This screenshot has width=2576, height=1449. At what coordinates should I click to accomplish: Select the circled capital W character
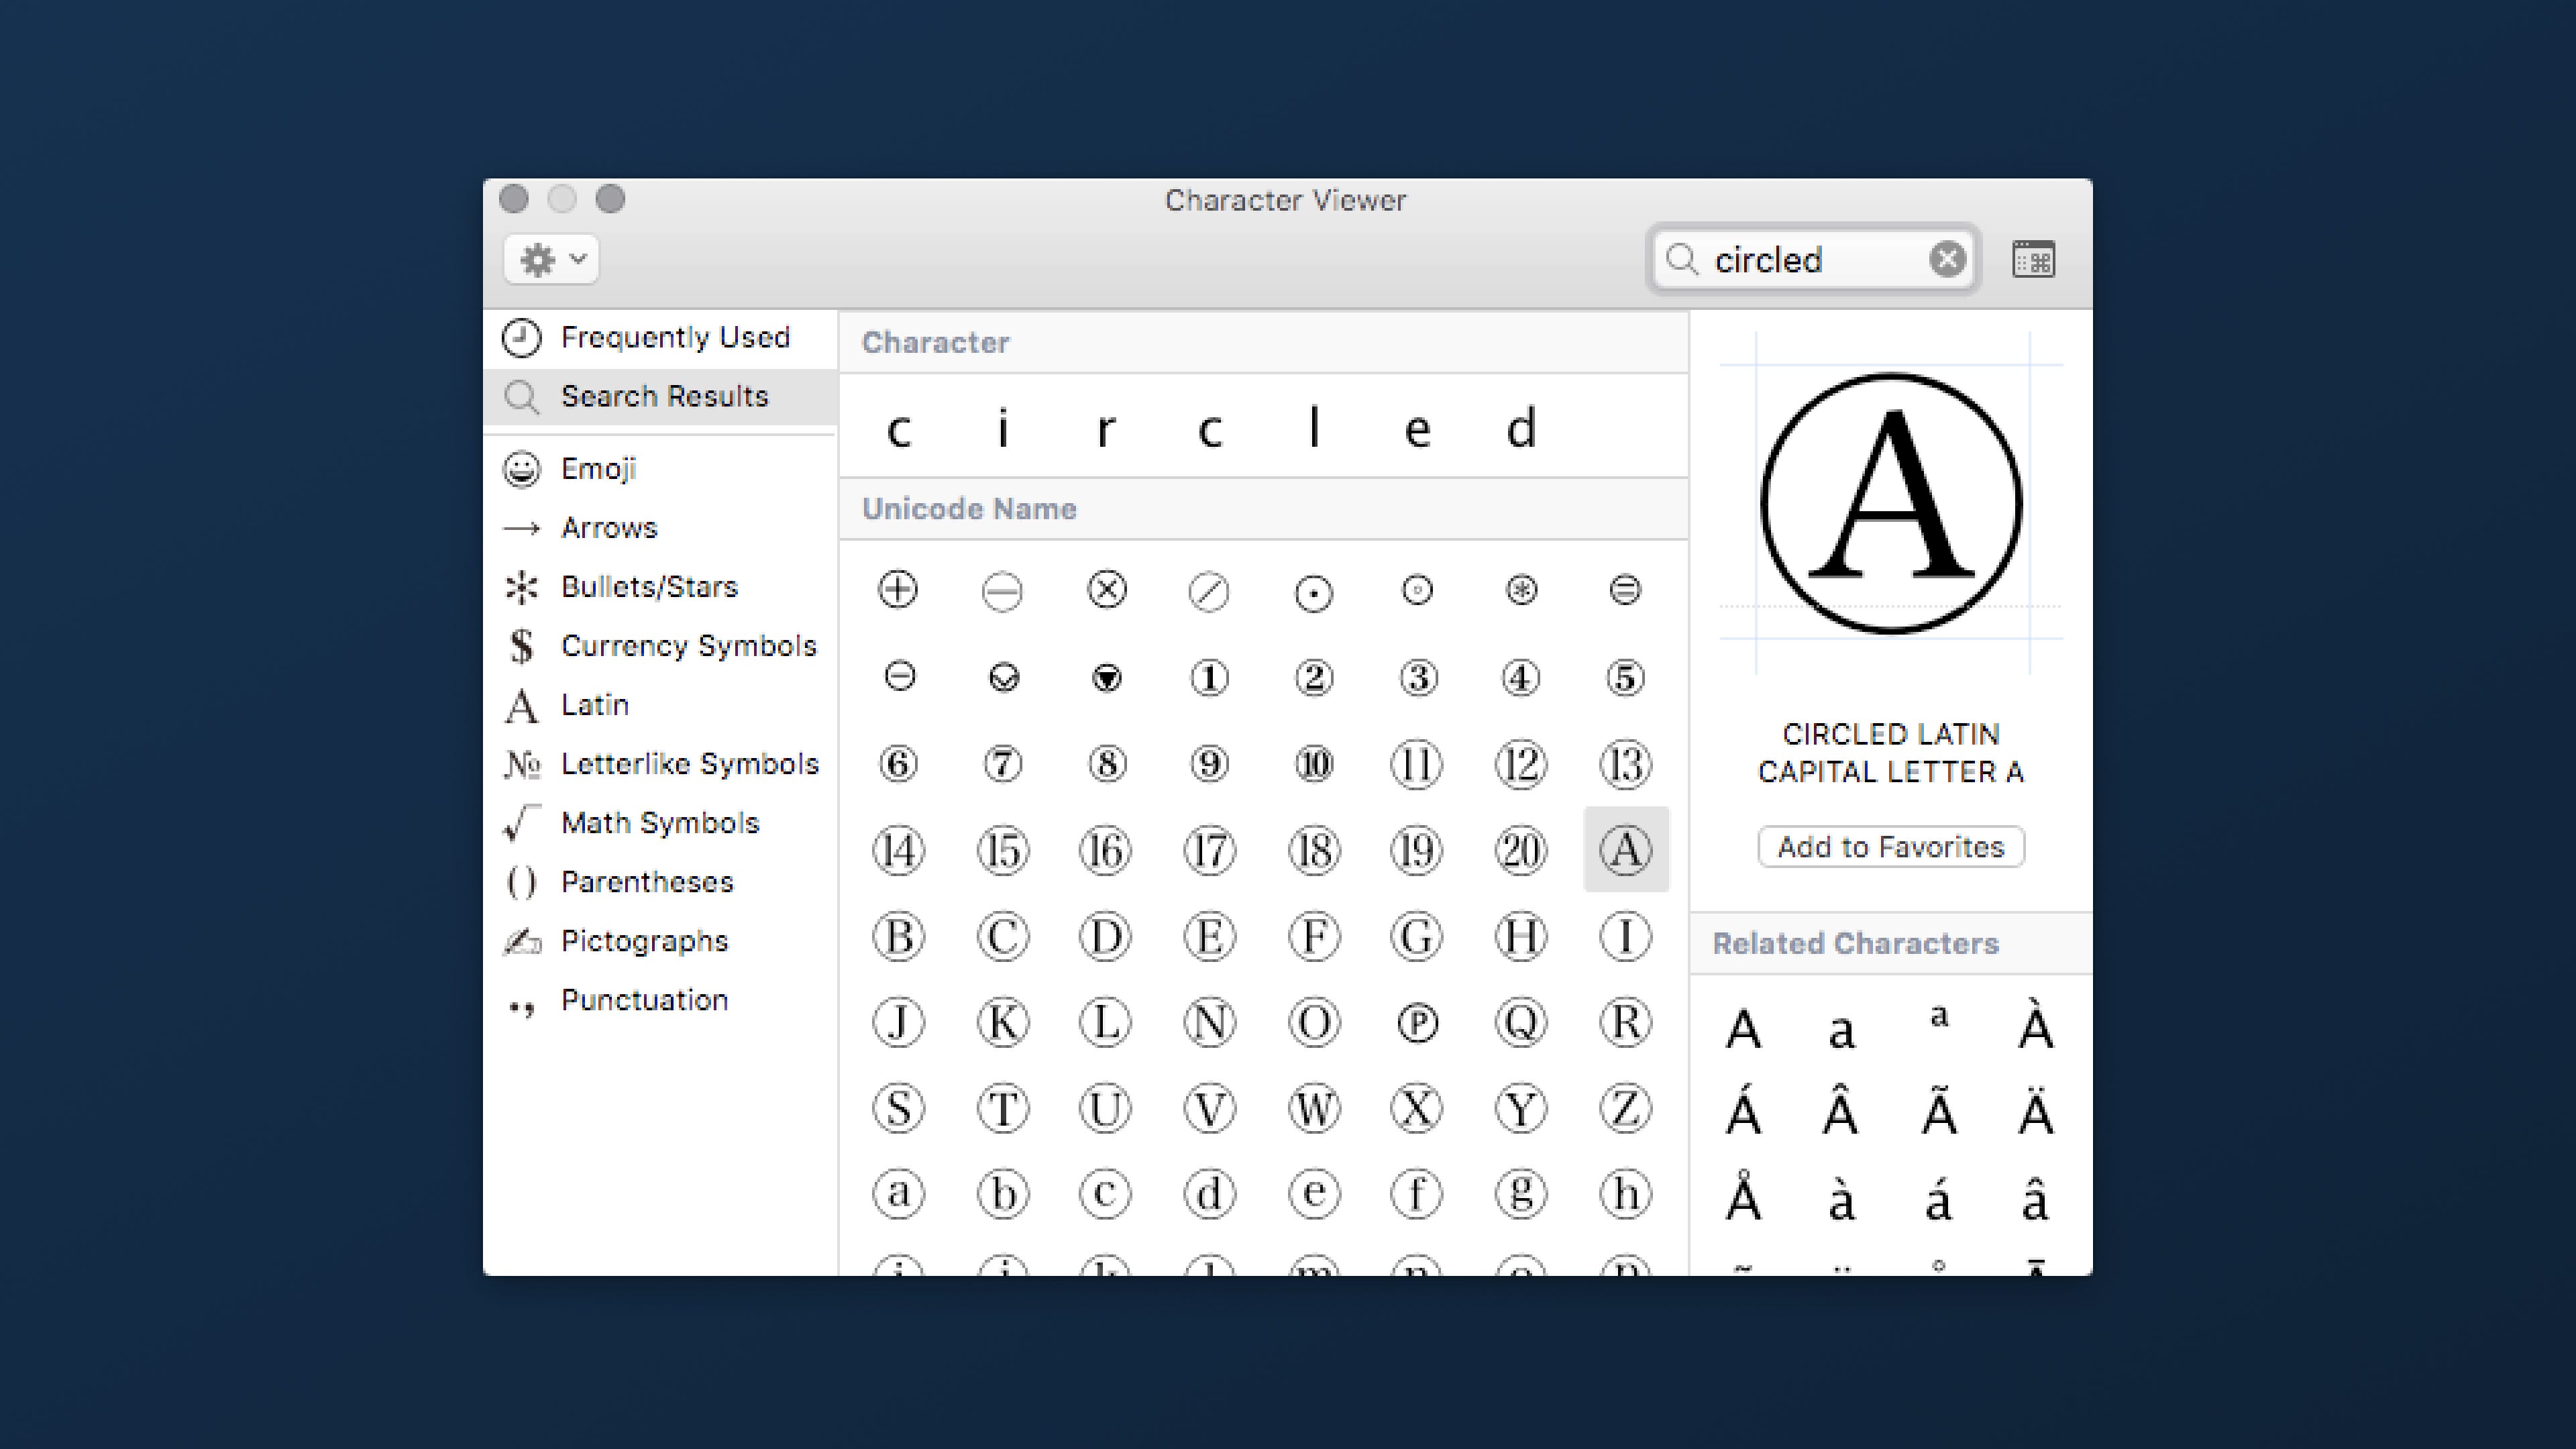pyautogui.click(x=1313, y=1109)
